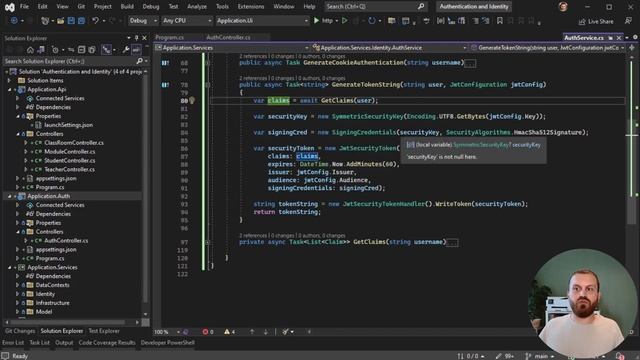Click the Open File folder icon
The image size is (640, 360).
[60, 20]
